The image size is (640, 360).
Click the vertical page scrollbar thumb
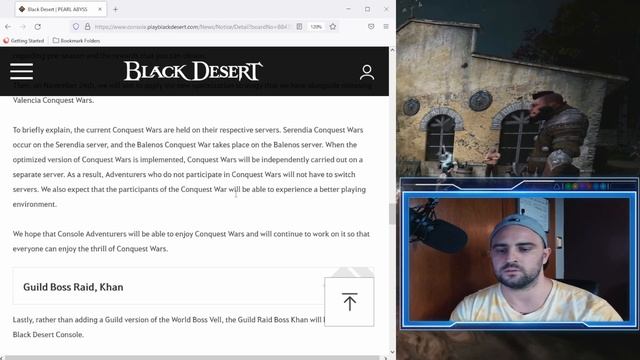tap(392, 214)
